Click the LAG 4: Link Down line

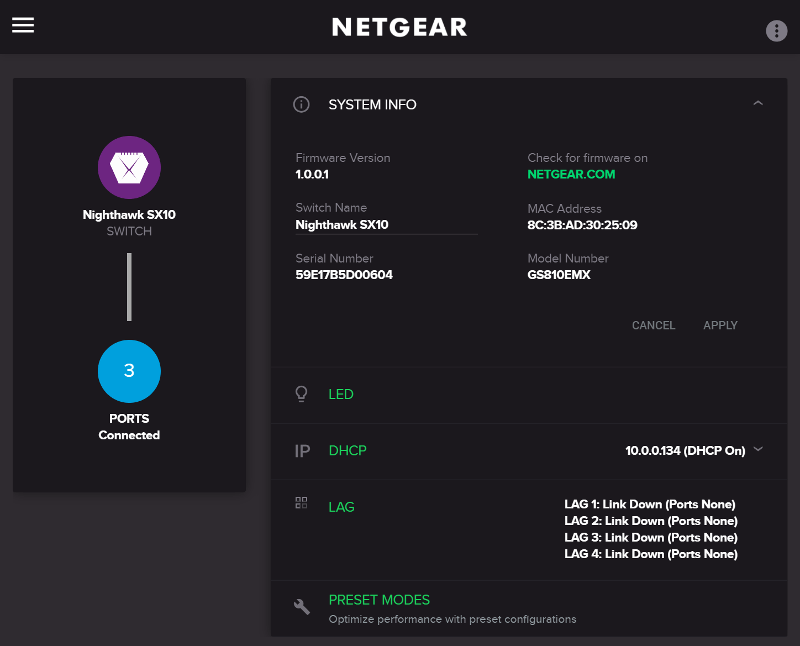pyautogui.click(x=651, y=554)
